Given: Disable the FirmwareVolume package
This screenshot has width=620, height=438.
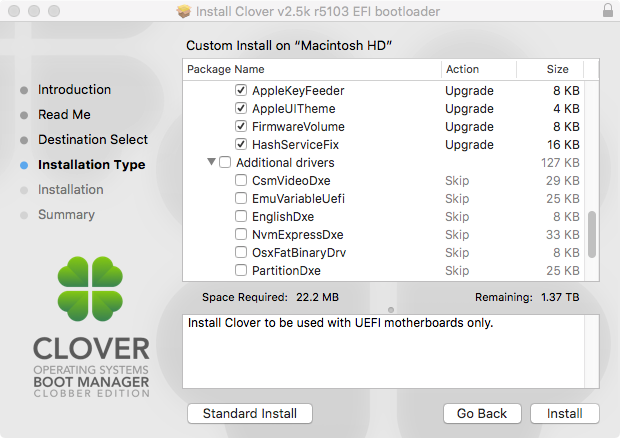Looking at the screenshot, I should pyautogui.click(x=241, y=127).
